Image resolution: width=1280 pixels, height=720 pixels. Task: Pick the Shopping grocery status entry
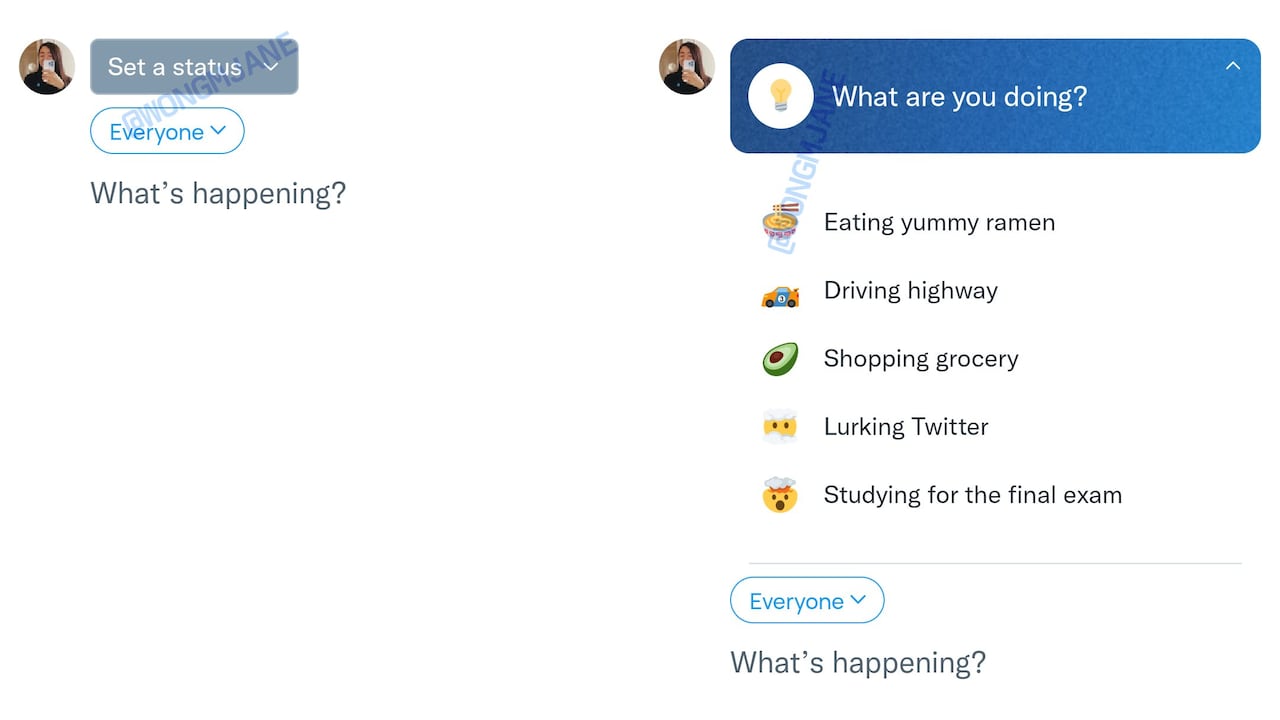(921, 358)
